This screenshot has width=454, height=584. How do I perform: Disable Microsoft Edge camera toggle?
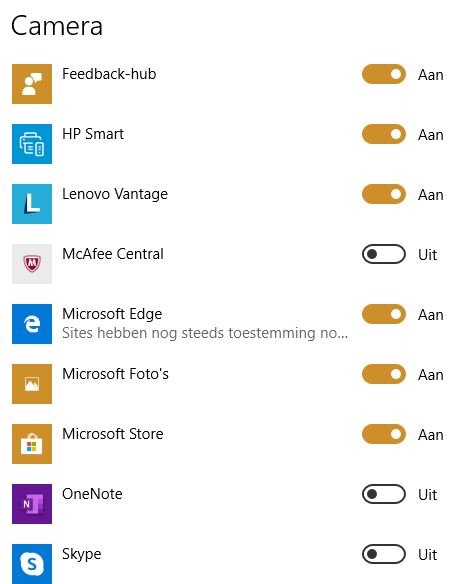pos(384,314)
